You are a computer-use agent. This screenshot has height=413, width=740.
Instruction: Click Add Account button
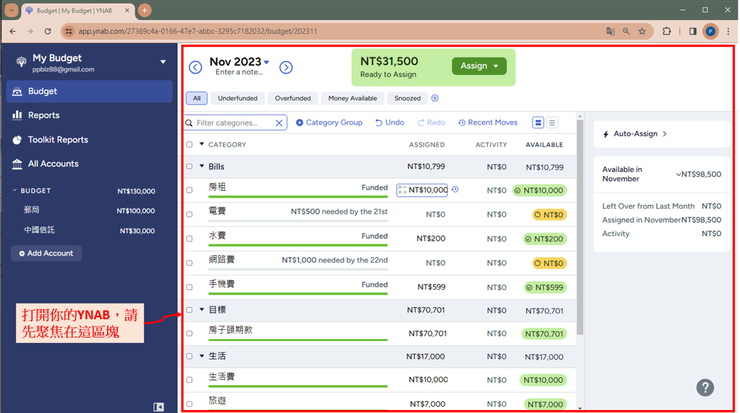pyautogui.click(x=46, y=253)
